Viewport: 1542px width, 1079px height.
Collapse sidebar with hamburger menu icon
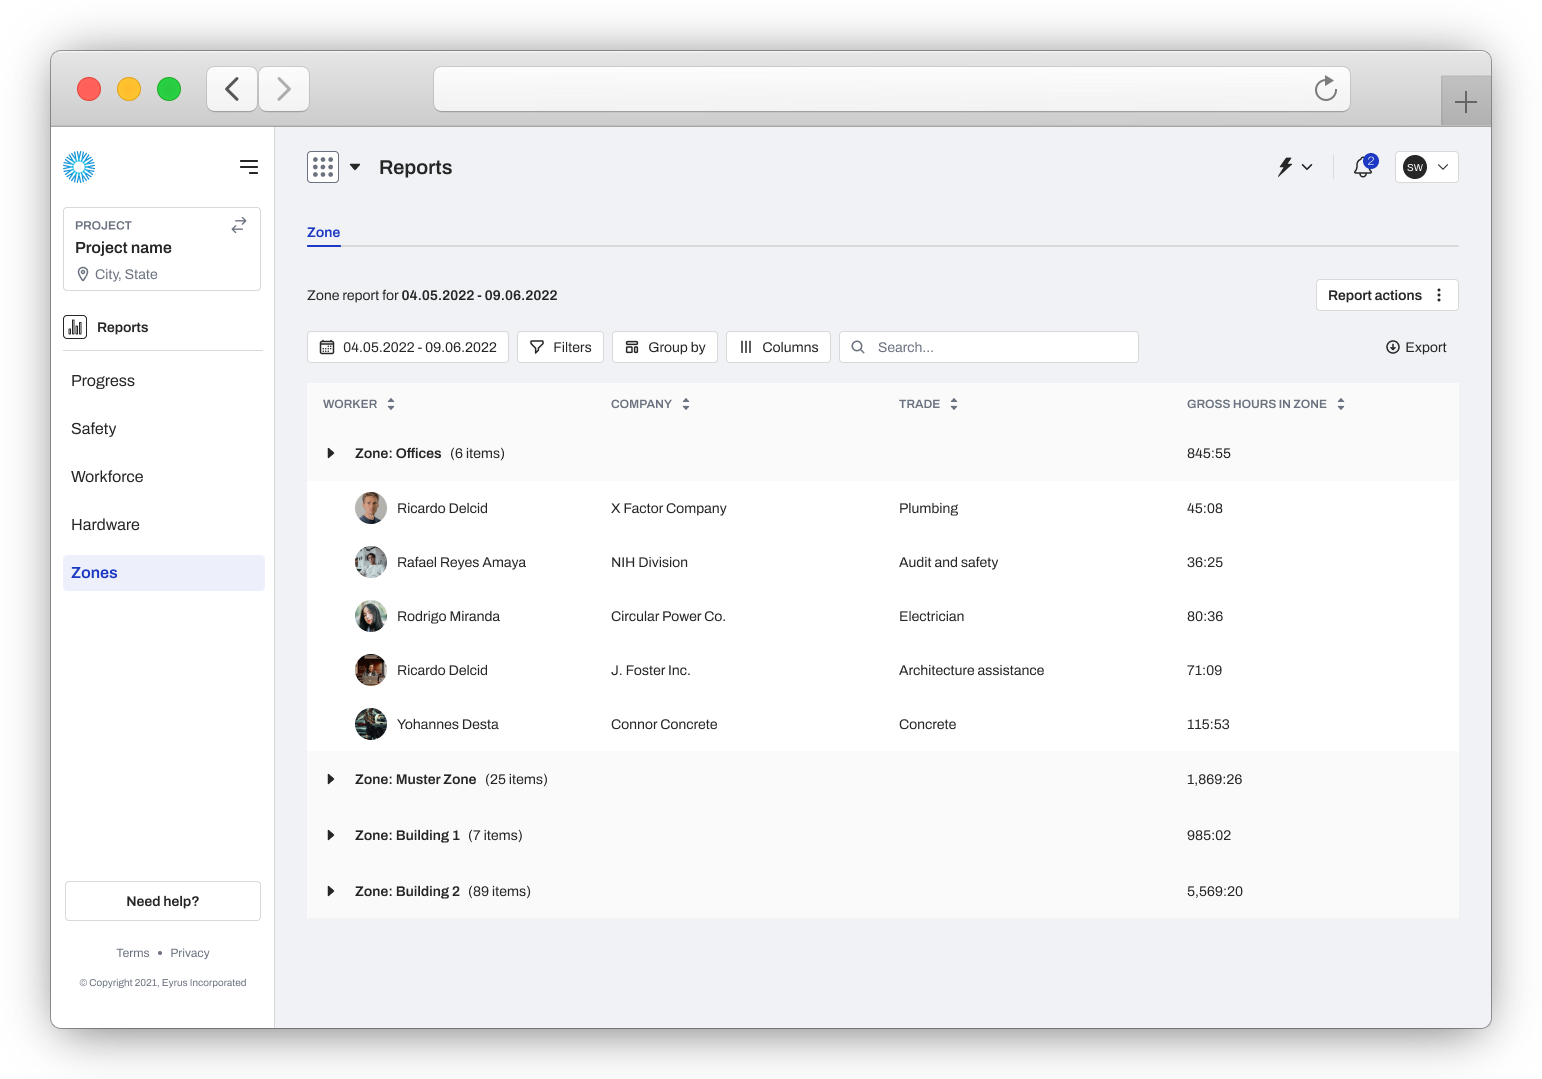click(249, 167)
